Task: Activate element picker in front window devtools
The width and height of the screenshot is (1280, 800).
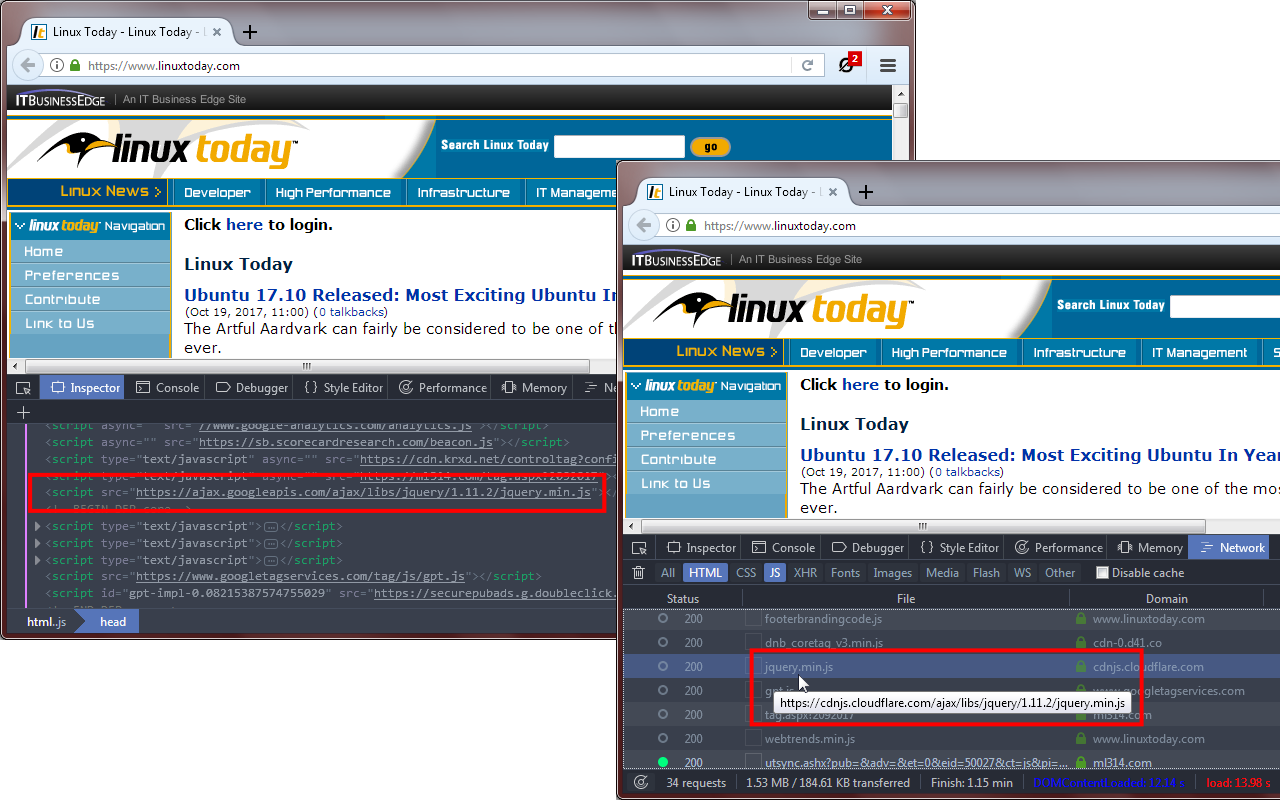Action: (x=640, y=548)
